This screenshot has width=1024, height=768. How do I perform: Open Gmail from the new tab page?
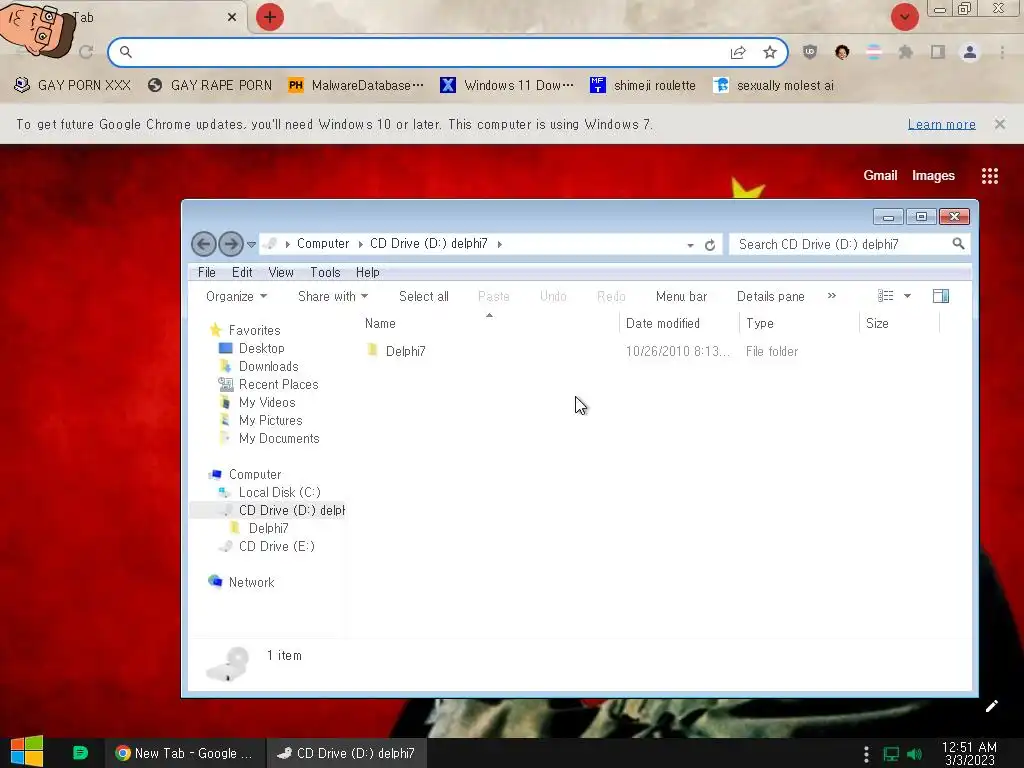pos(880,175)
